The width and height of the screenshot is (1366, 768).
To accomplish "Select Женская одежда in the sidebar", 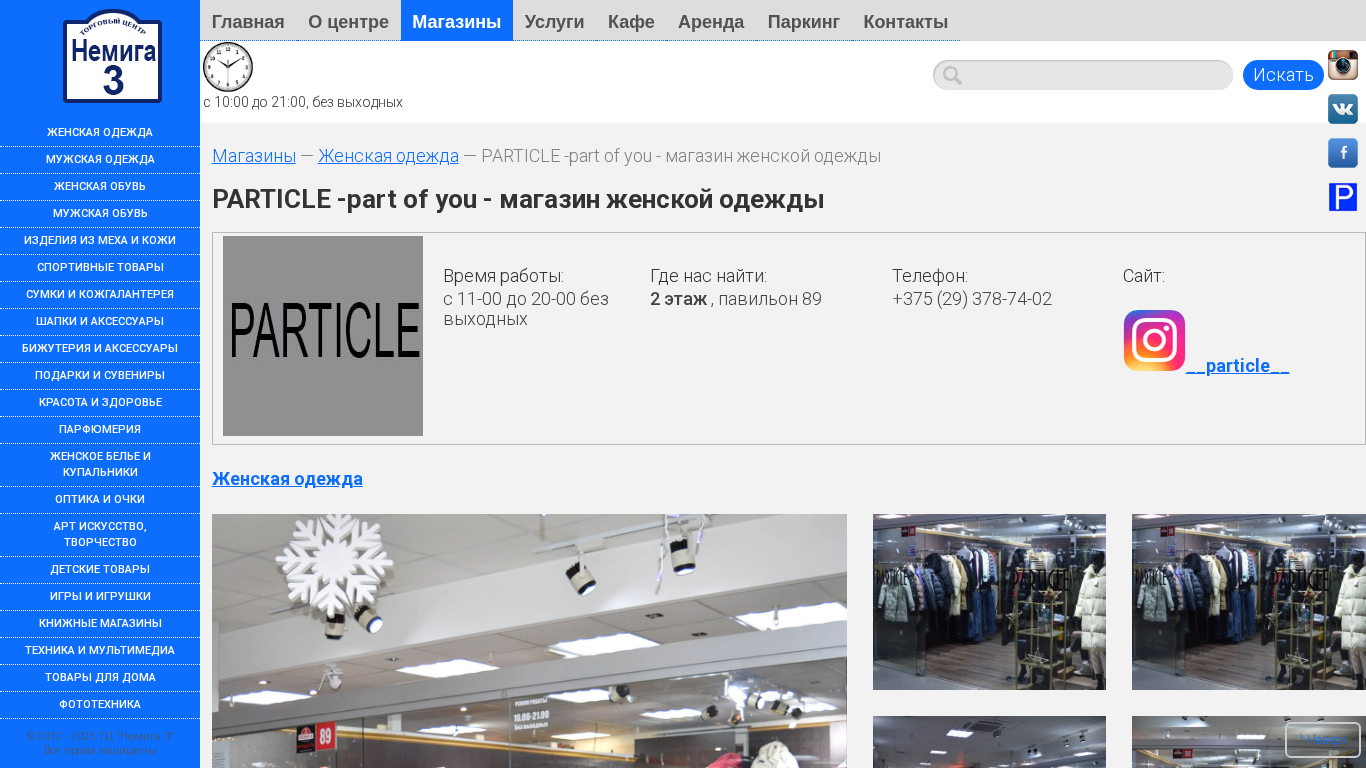I will click(x=100, y=133).
